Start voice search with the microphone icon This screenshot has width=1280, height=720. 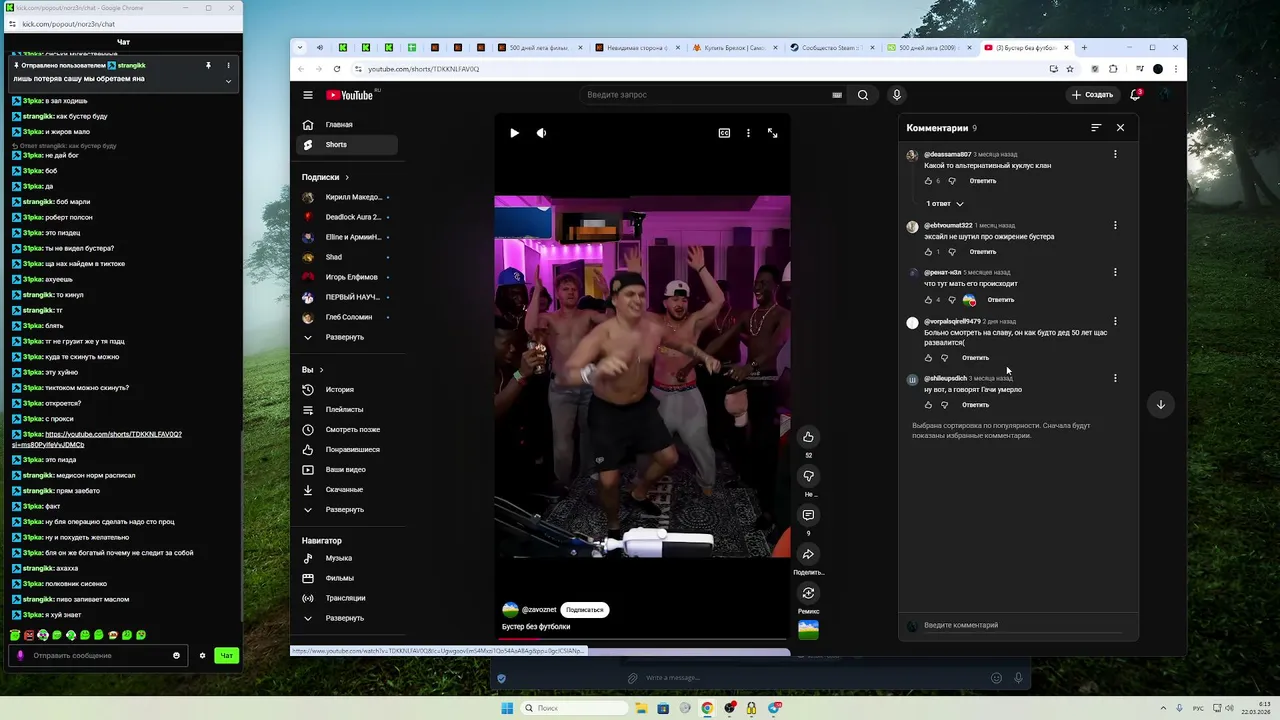(x=897, y=95)
